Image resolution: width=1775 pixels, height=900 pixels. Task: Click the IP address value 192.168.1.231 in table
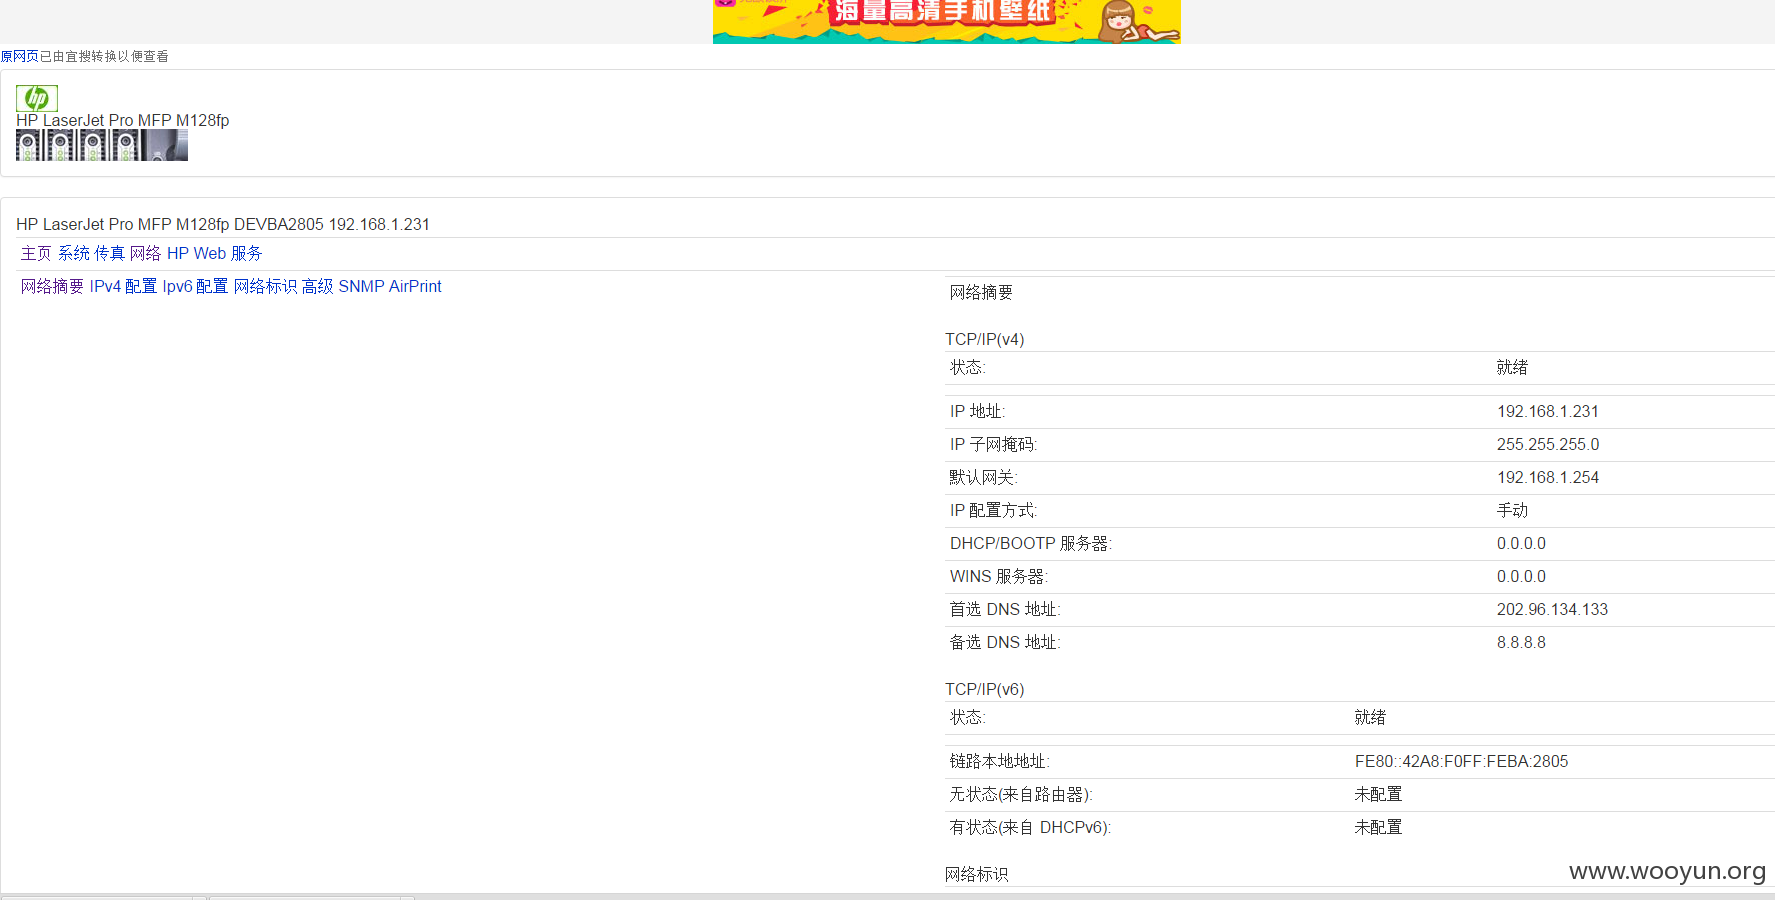tap(1548, 412)
